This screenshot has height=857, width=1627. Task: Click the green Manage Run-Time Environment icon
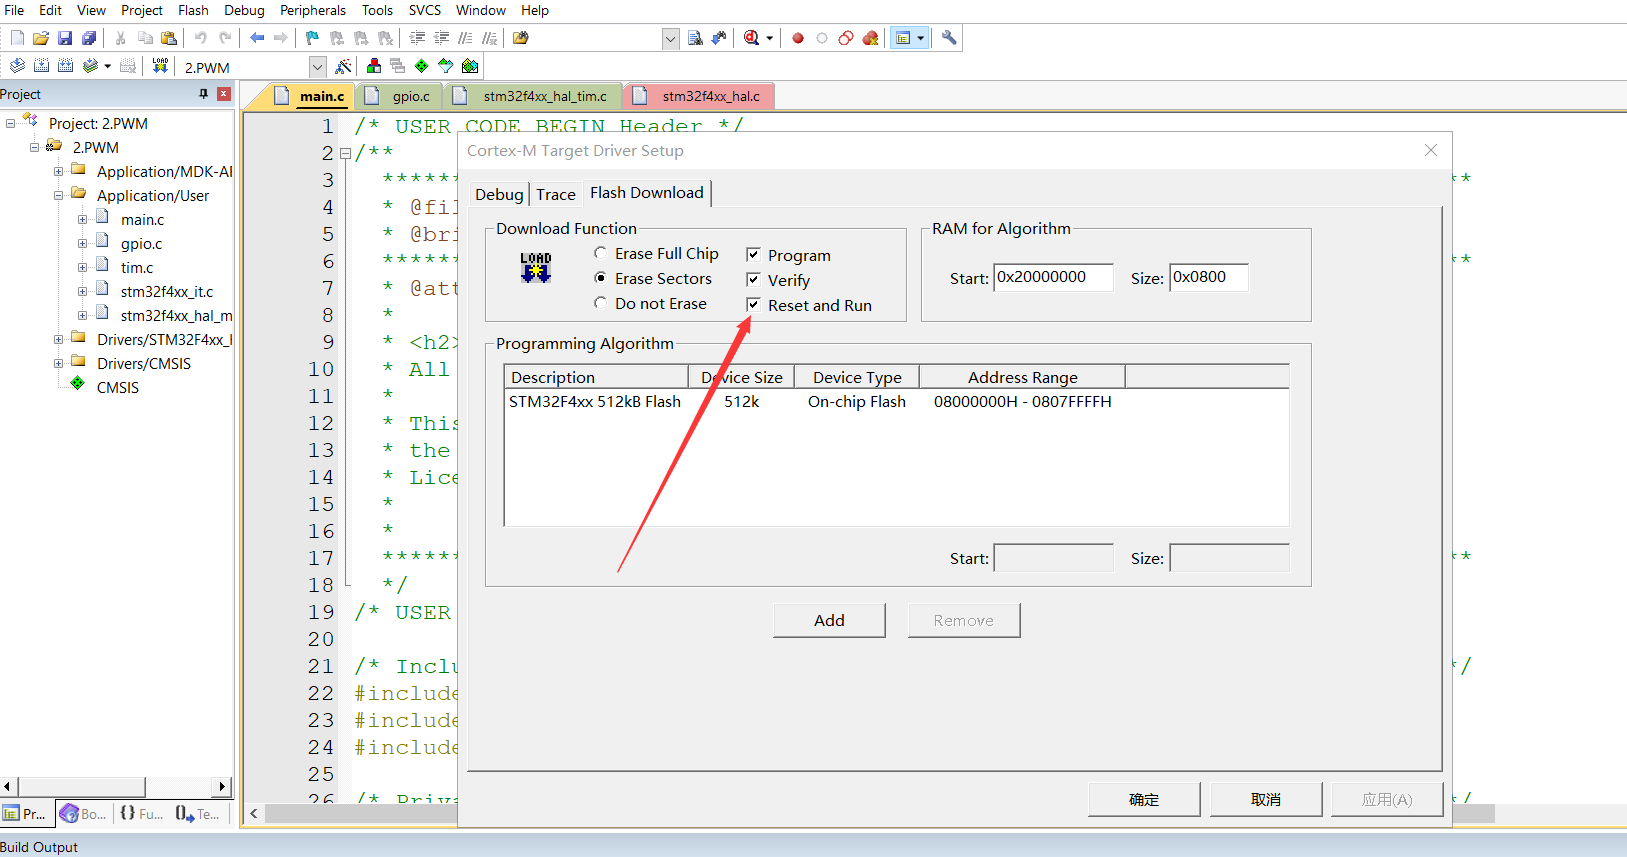coord(421,66)
